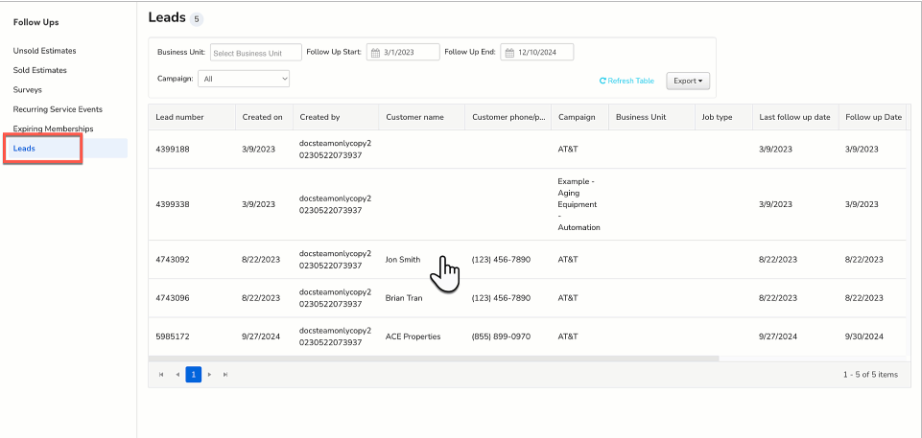Click Jon Smith's phone (123) 456-7890
Viewport: 922px width, 438px height.
[x=501, y=259]
